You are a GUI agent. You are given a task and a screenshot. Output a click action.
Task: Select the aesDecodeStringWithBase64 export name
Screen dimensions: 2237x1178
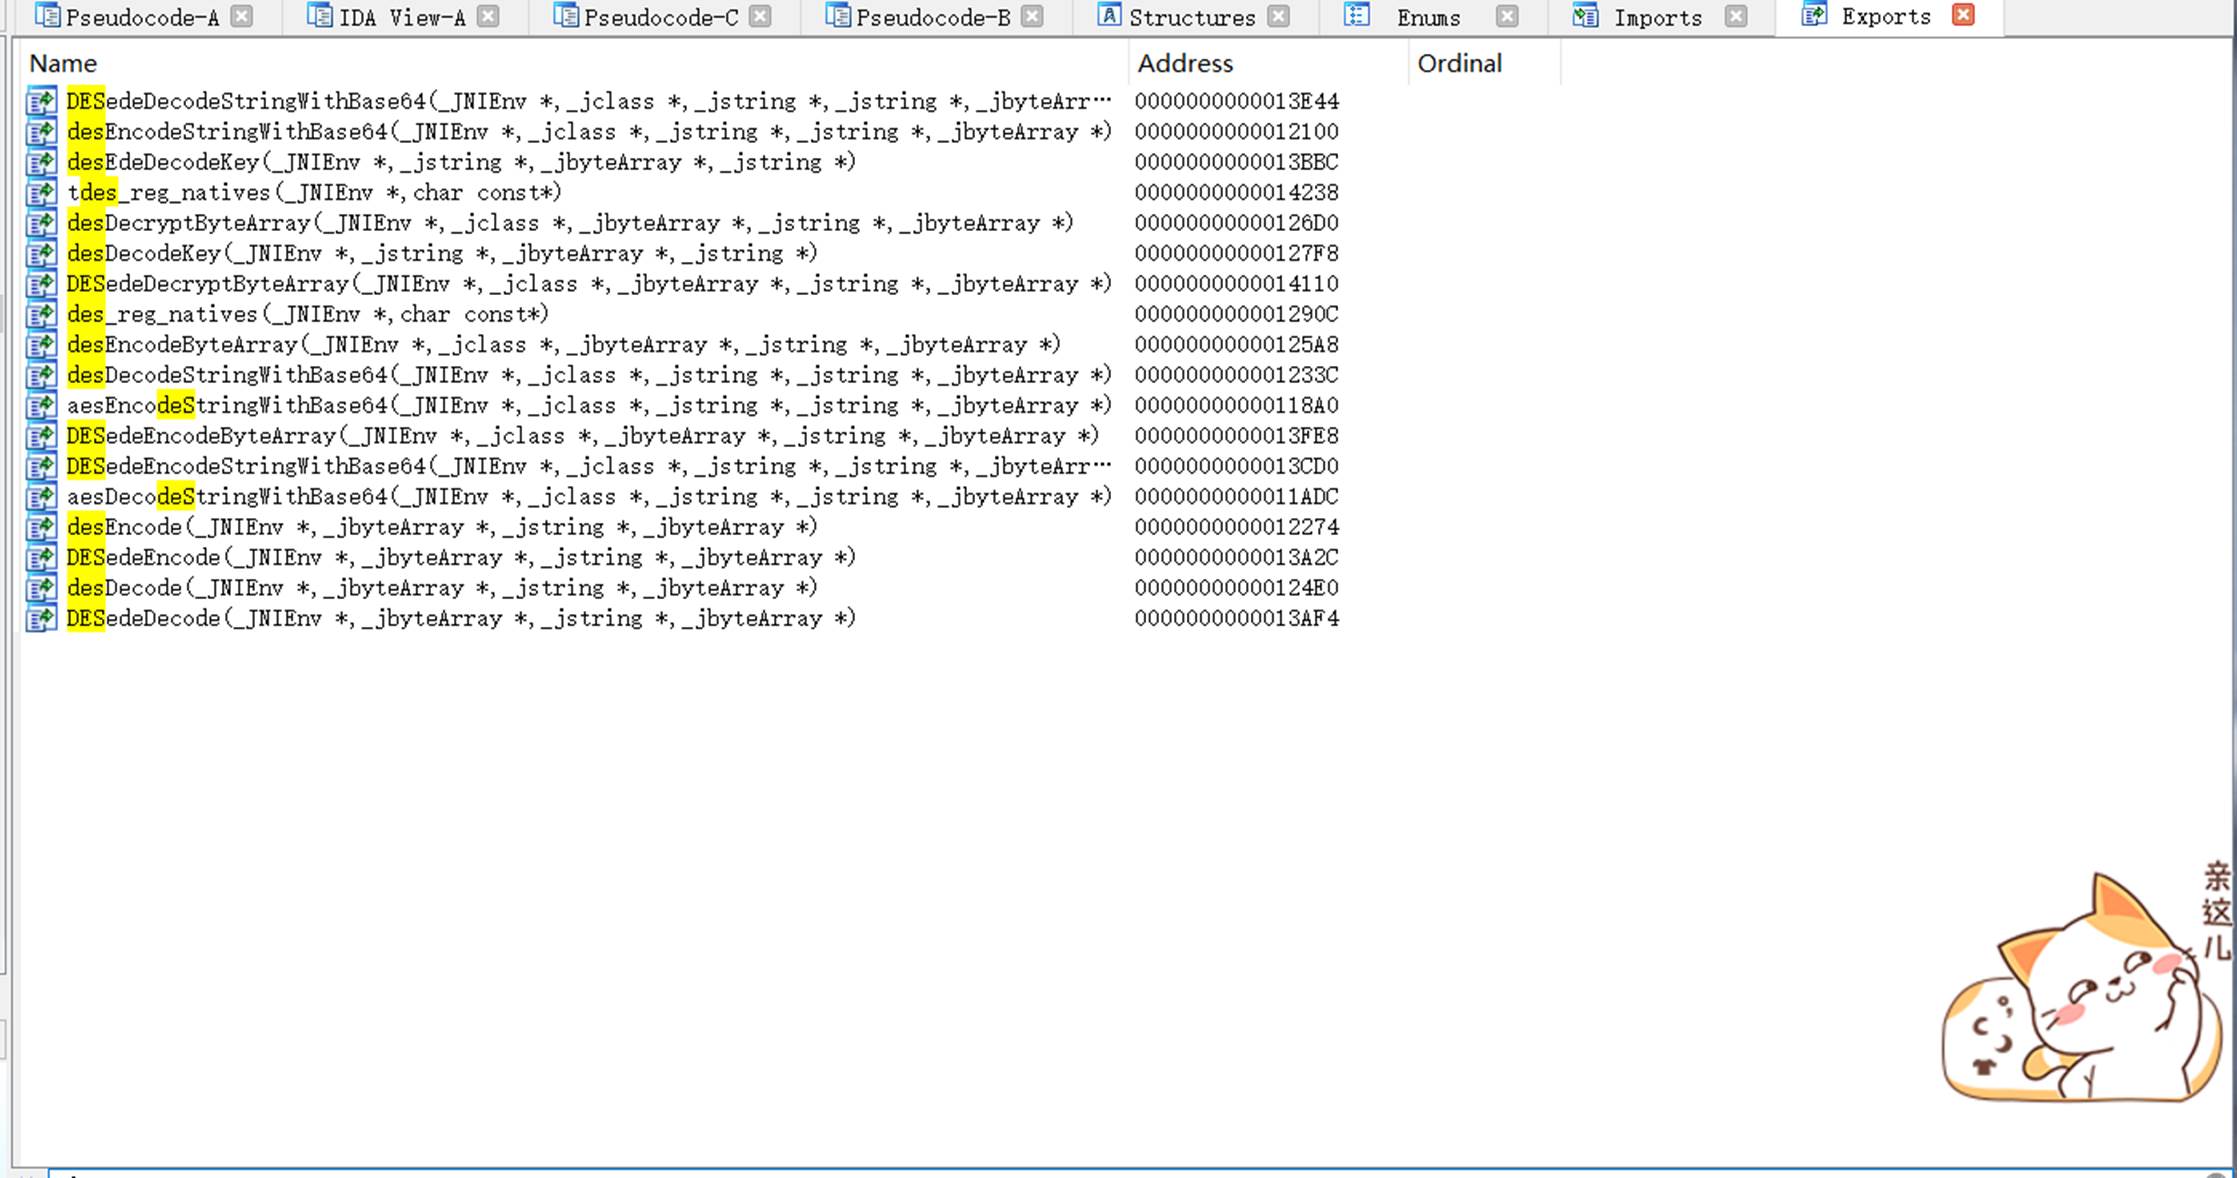tap(589, 497)
